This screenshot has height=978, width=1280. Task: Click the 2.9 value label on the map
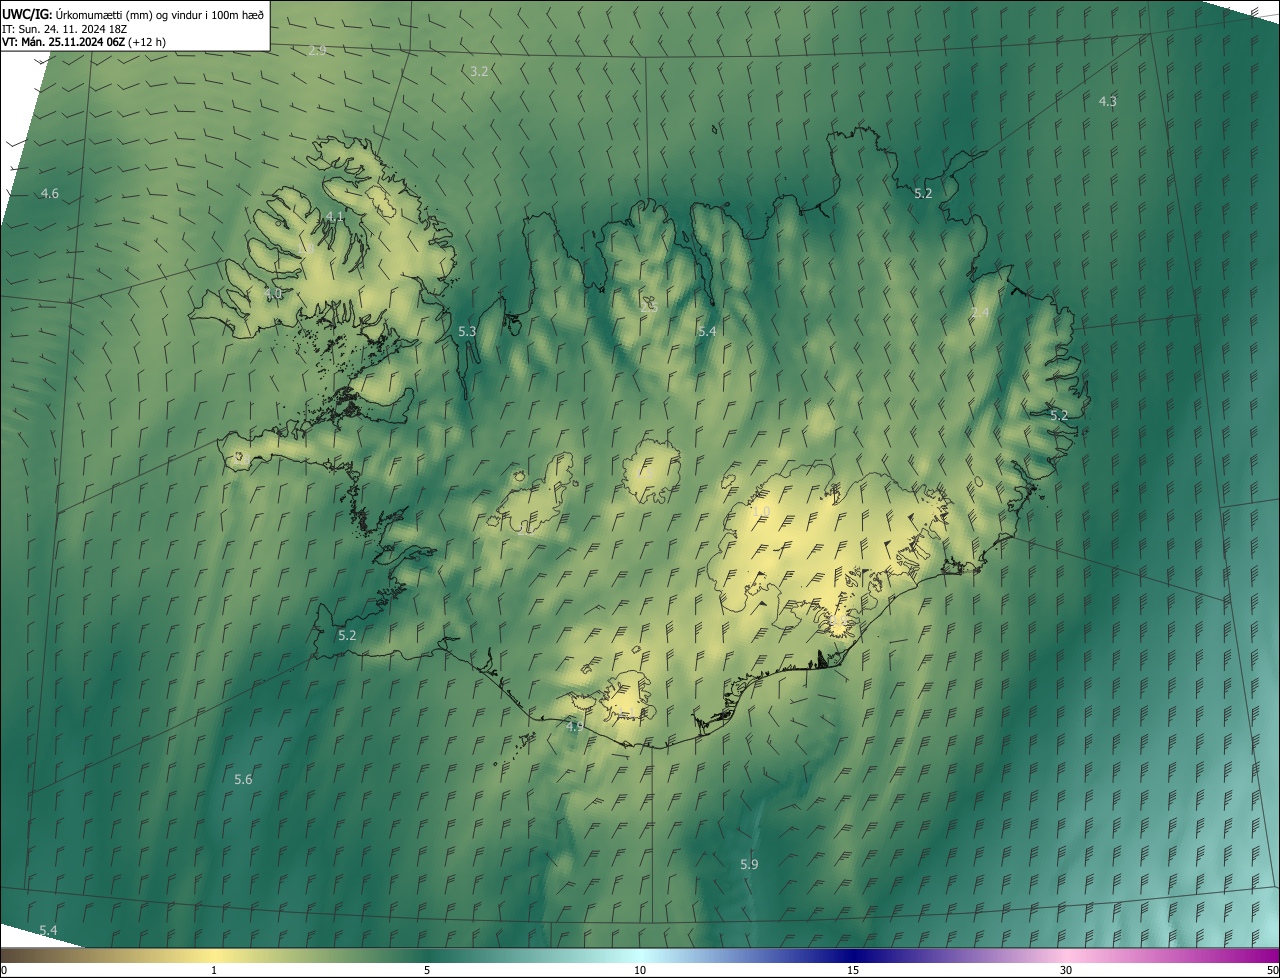(x=317, y=50)
